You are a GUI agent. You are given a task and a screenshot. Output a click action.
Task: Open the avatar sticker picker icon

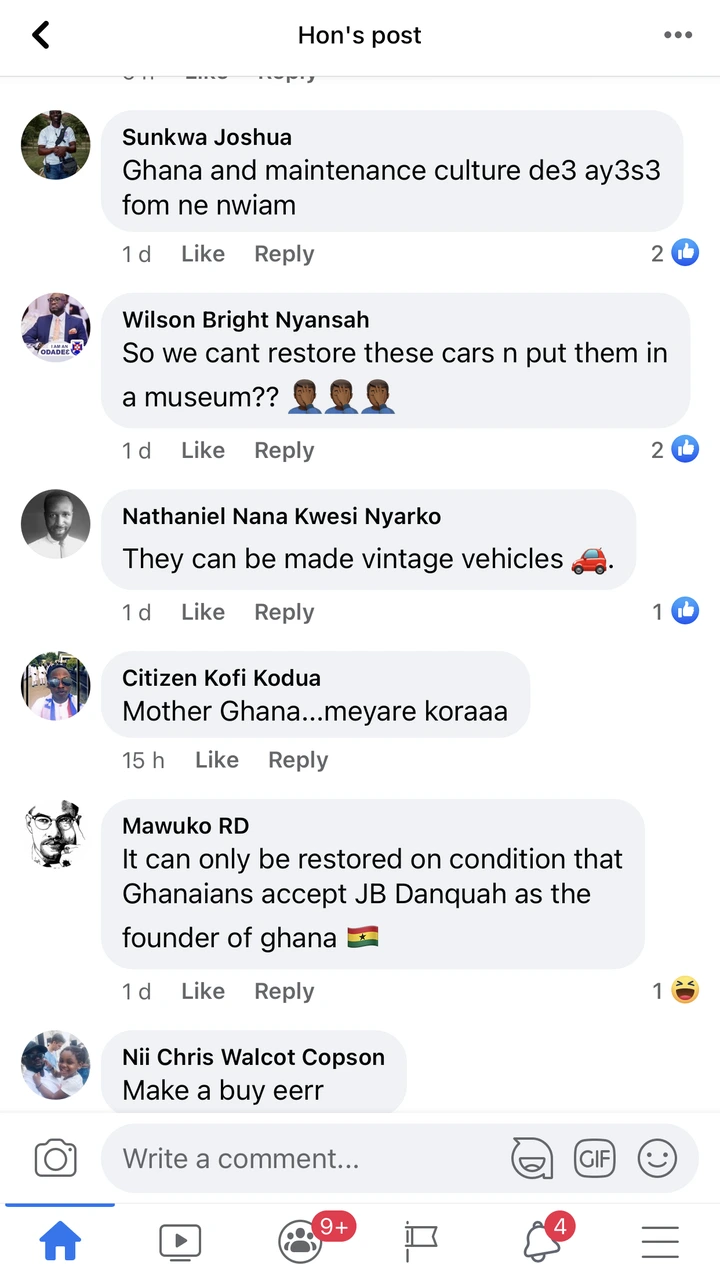tap(532, 1159)
